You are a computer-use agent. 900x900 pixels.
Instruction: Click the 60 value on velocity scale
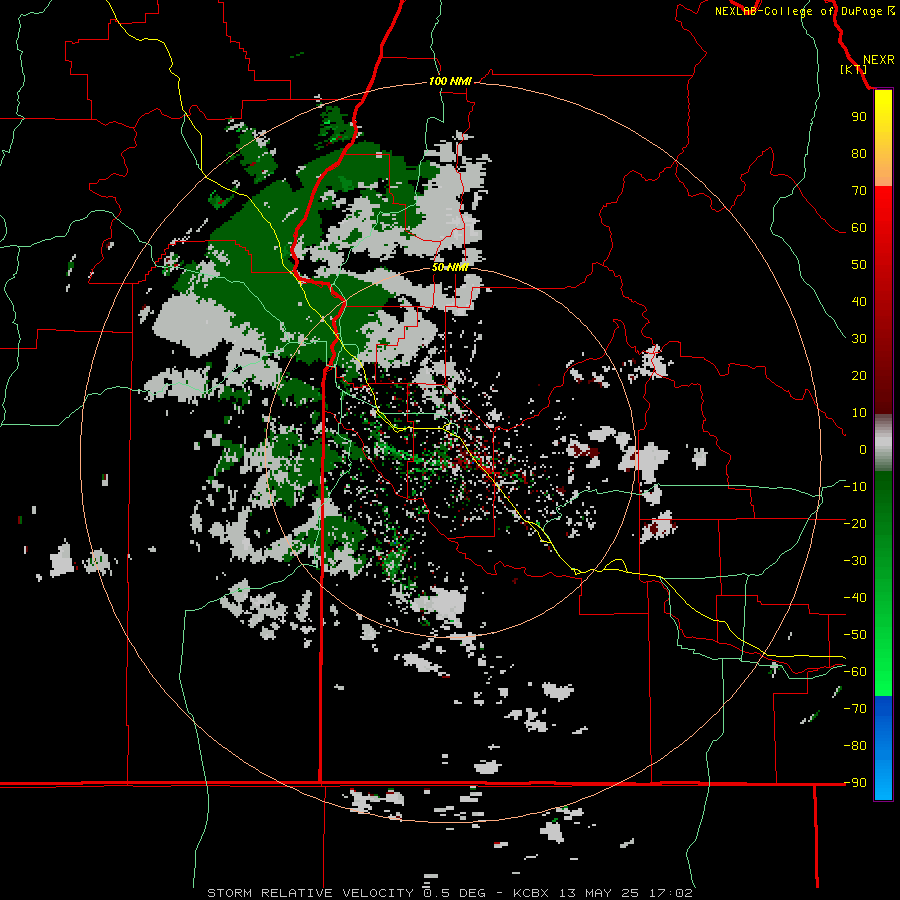tap(859, 227)
